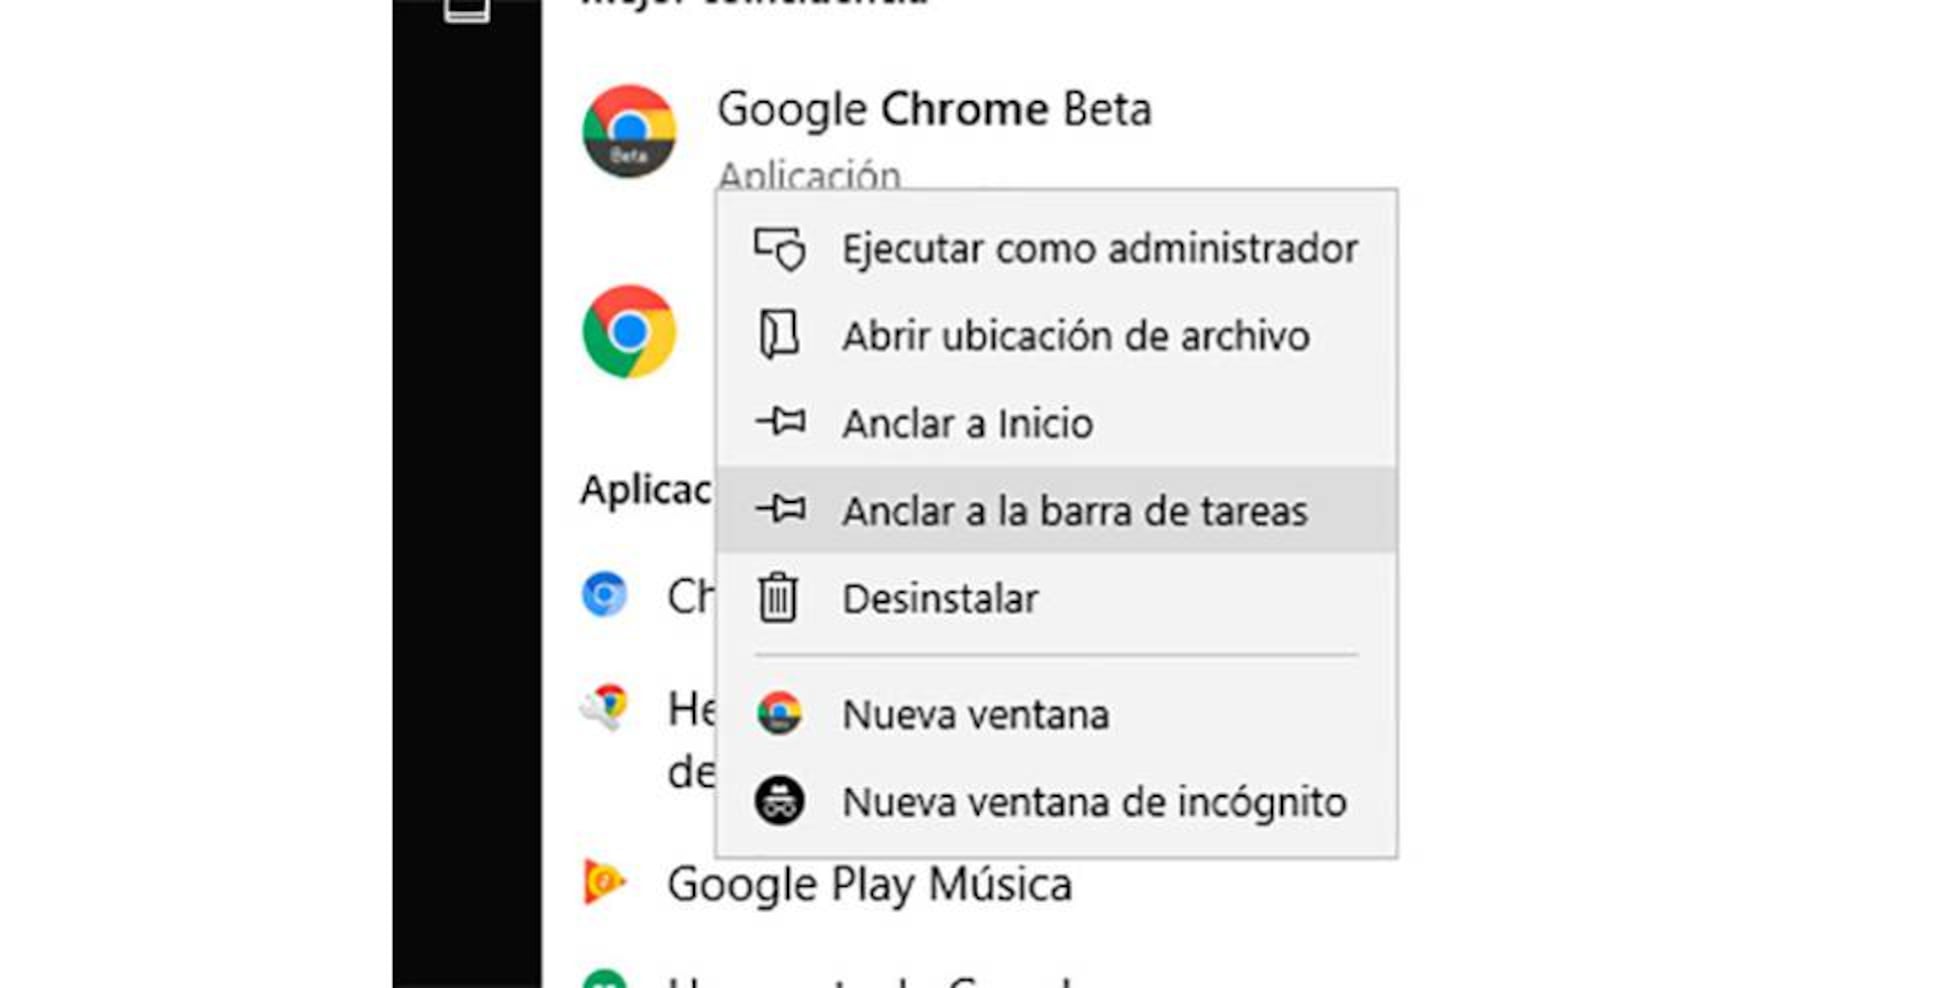1960x988 pixels.
Task: Select Ejecutar como administrador
Action: pos(1100,249)
